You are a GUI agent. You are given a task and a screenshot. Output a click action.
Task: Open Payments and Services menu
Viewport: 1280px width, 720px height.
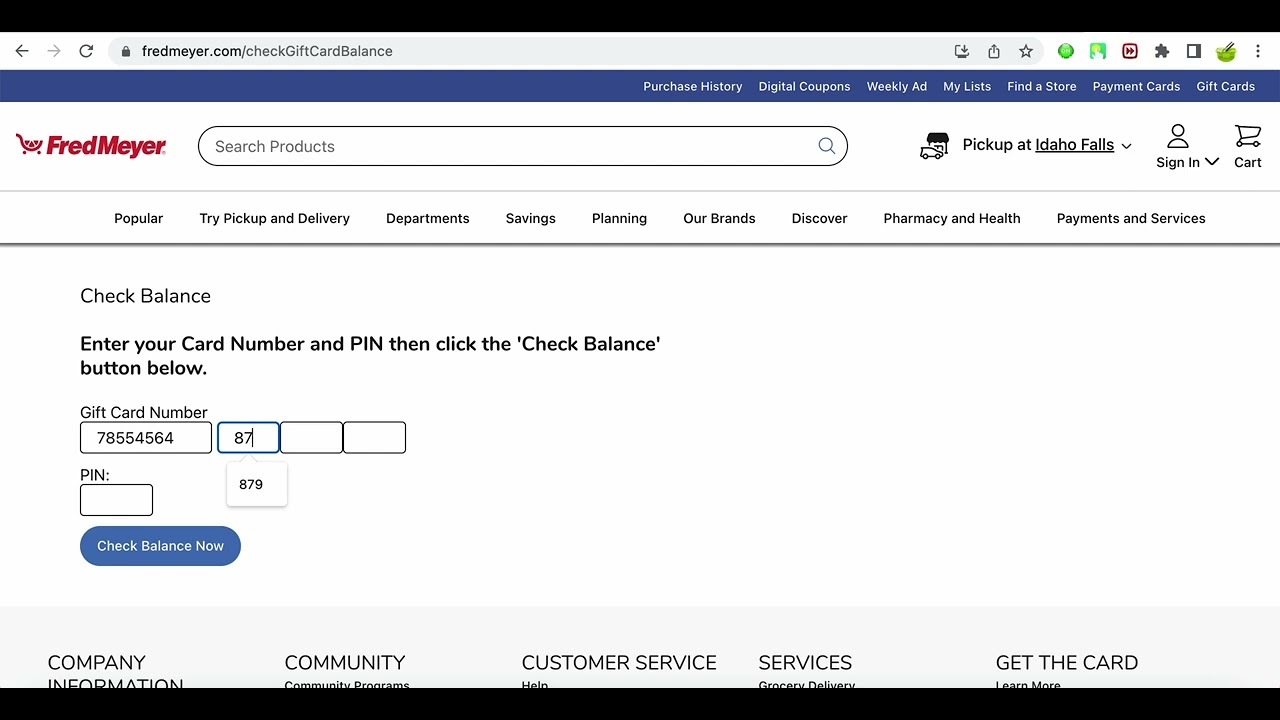point(1131,218)
